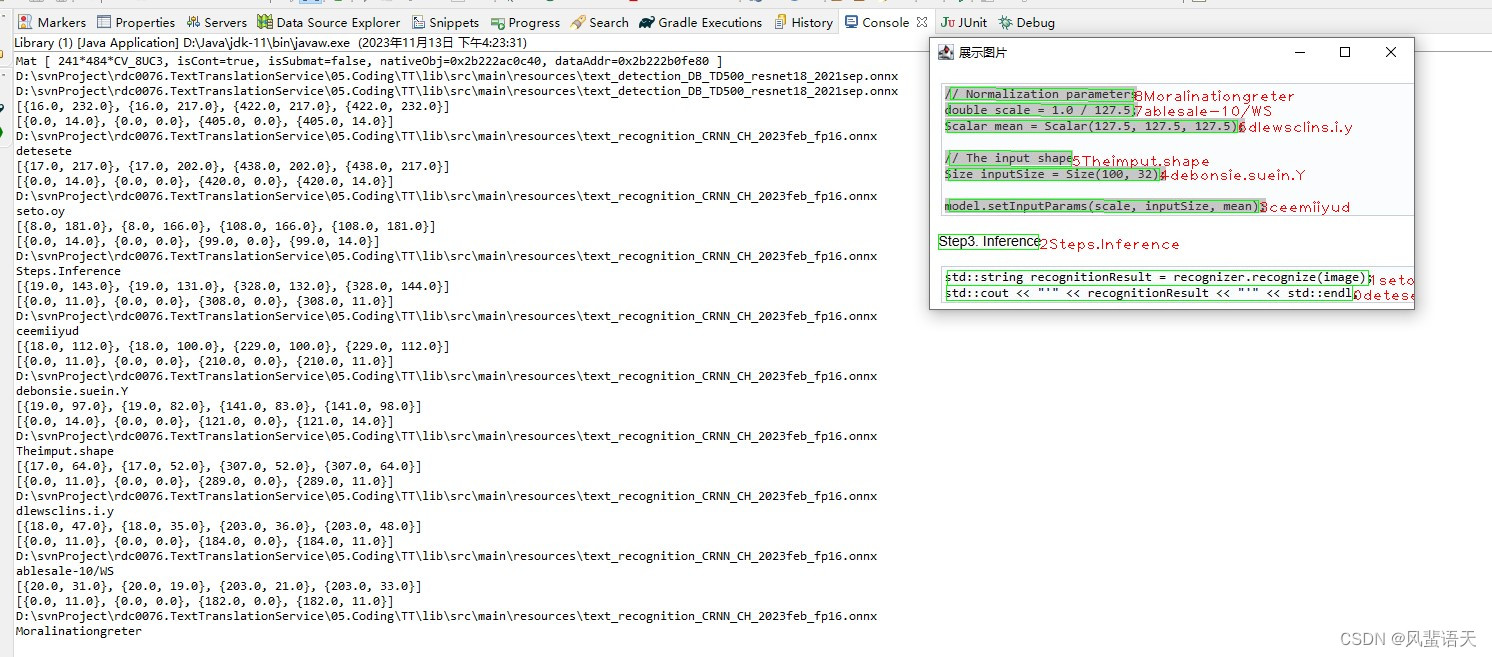
Task: Click 'model.setInputParams(scale, inputSize, mean)' line
Action: coord(1105,206)
